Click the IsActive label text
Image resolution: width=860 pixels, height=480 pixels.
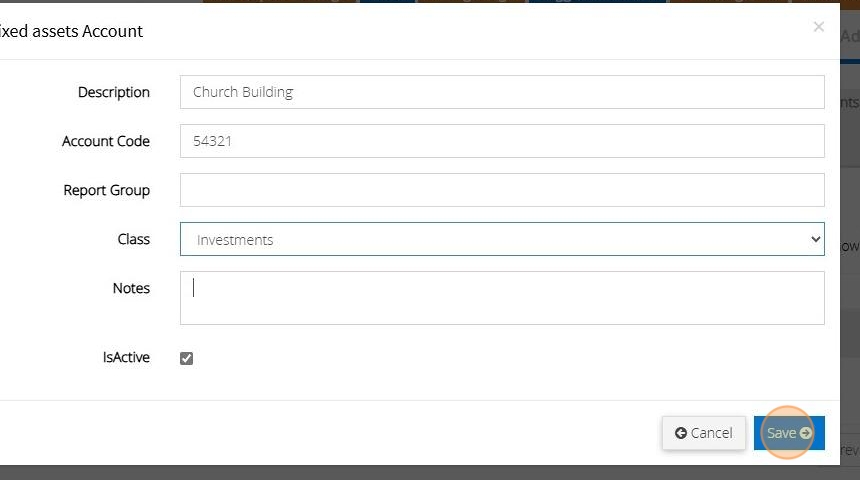(x=126, y=357)
